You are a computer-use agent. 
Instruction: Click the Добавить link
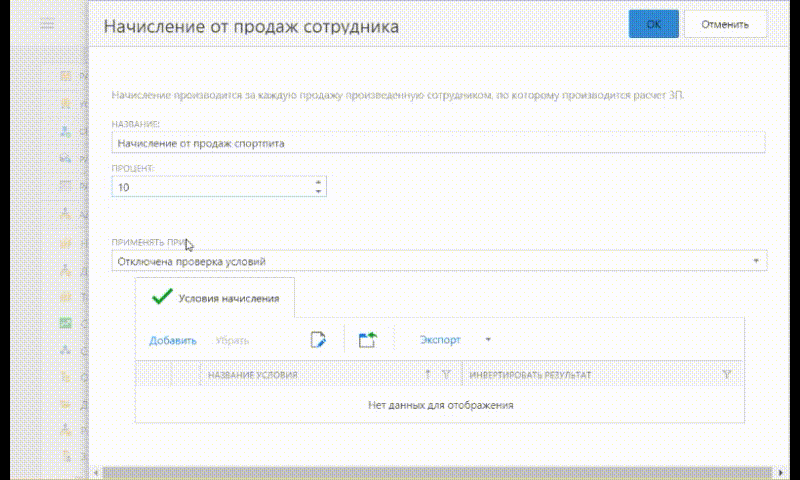pos(172,340)
